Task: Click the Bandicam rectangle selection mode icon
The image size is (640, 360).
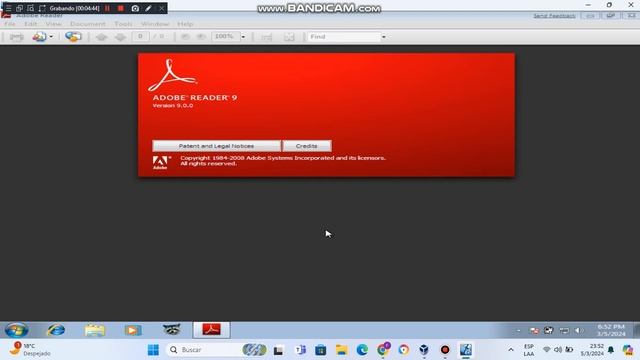Action: pos(42,8)
